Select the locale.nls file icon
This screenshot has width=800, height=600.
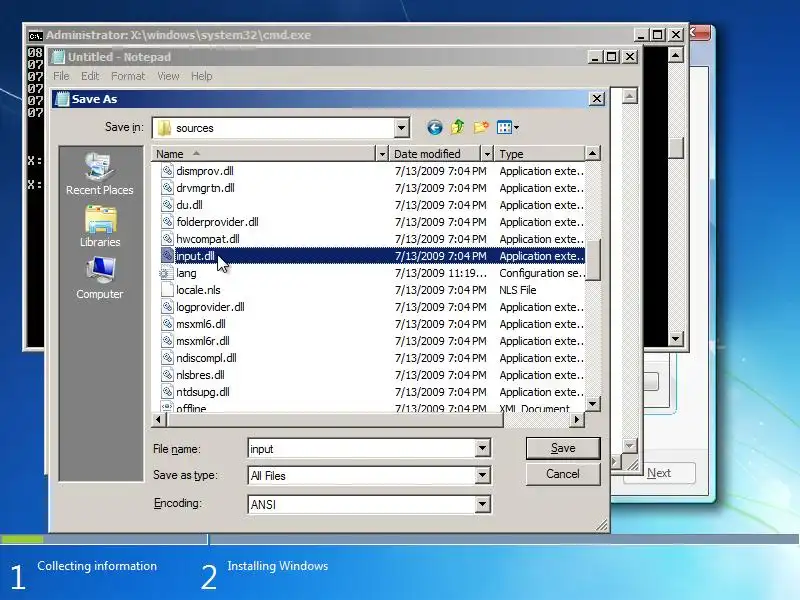click(167, 290)
